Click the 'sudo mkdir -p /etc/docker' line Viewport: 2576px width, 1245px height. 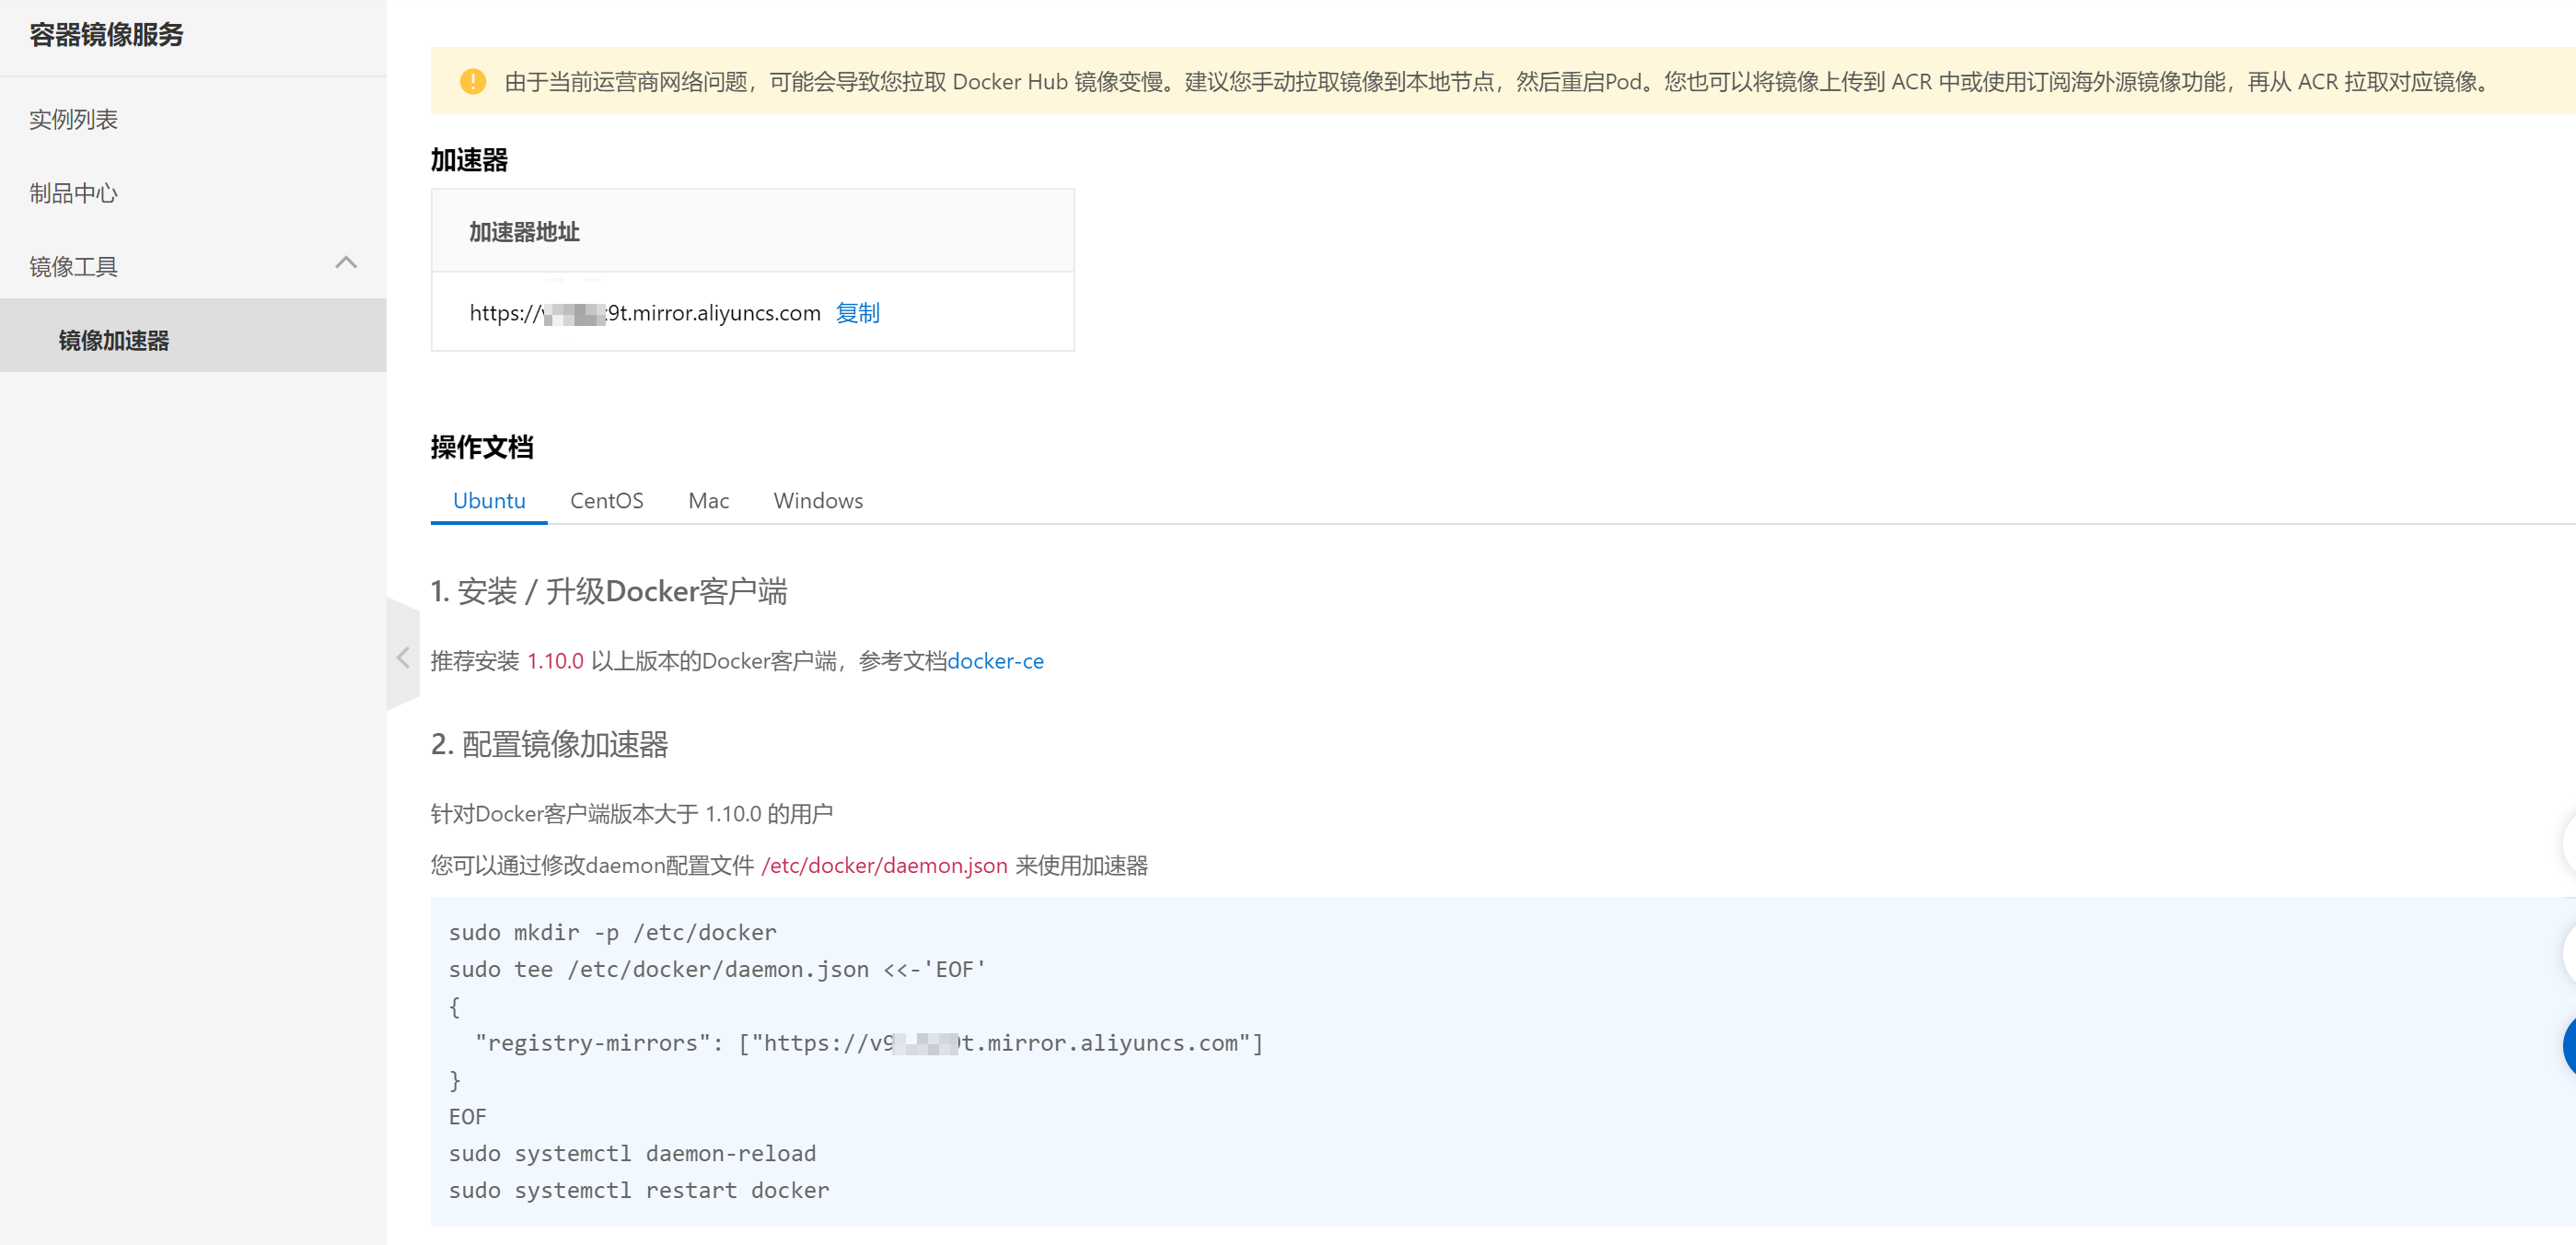point(612,933)
